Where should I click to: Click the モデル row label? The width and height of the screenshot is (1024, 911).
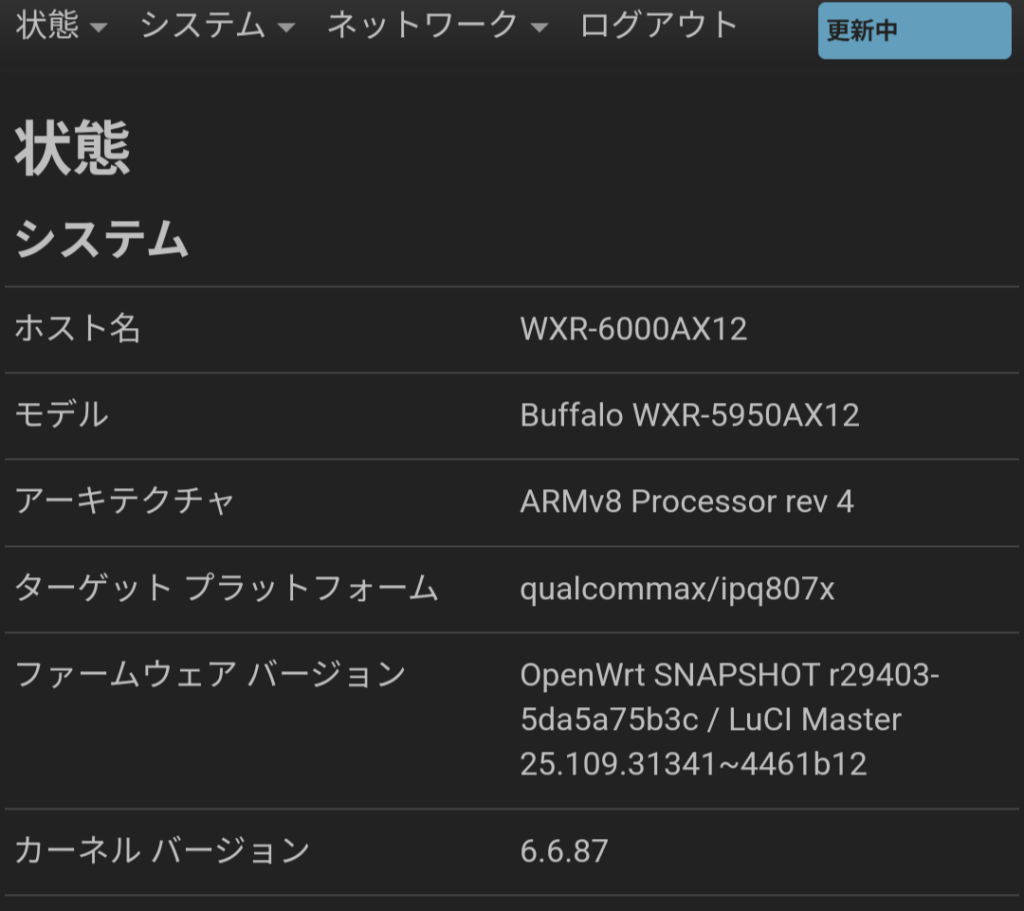click(x=61, y=415)
